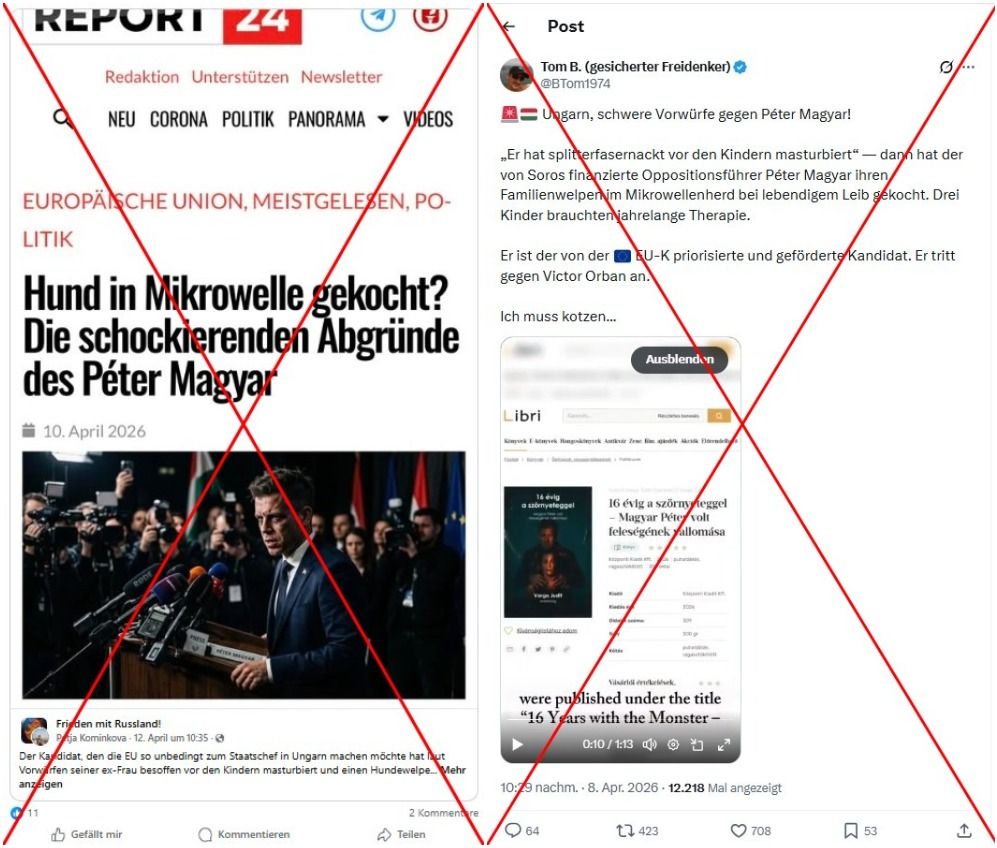Mute the video with the speaker icon

649,744
